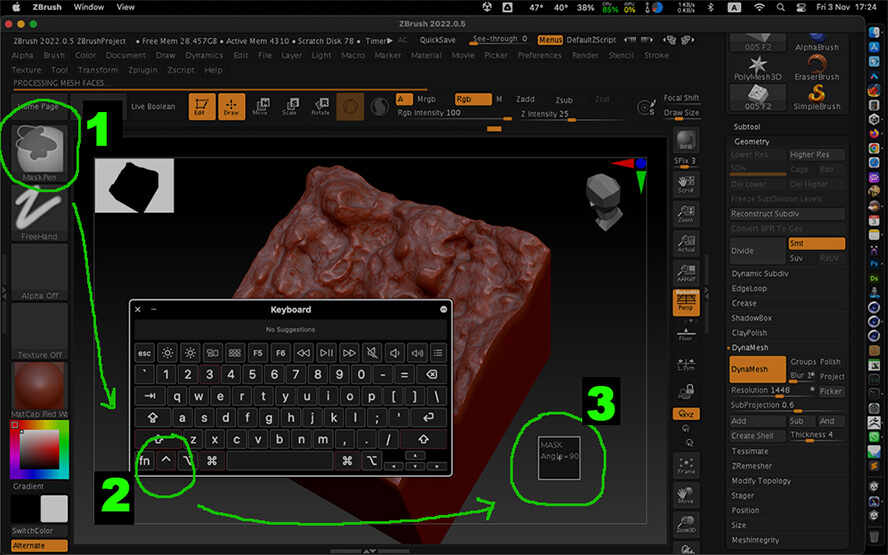Image resolution: width=888 pixels, height=555 pixels.
Task: Select the Draw mode tool
Action: [231, 107]
